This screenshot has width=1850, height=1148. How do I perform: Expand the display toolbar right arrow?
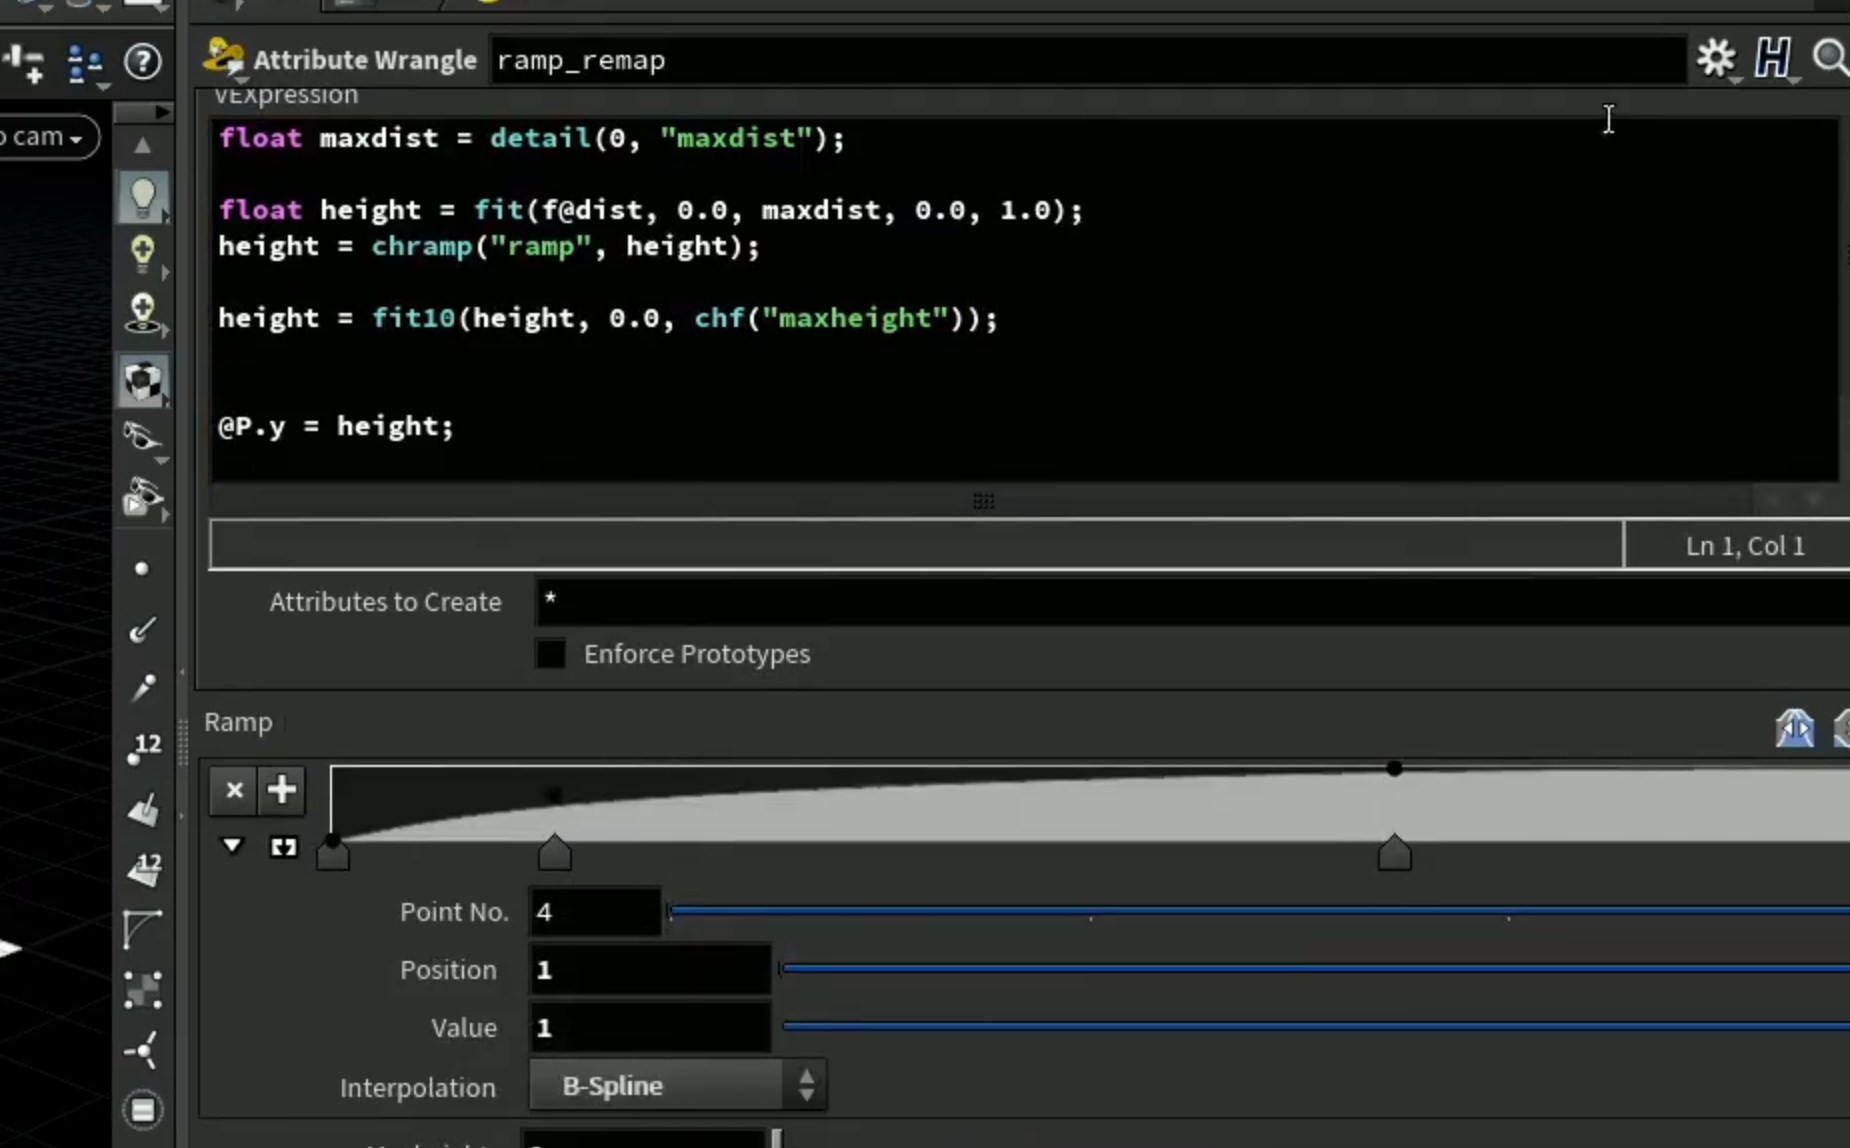(163, 112)
